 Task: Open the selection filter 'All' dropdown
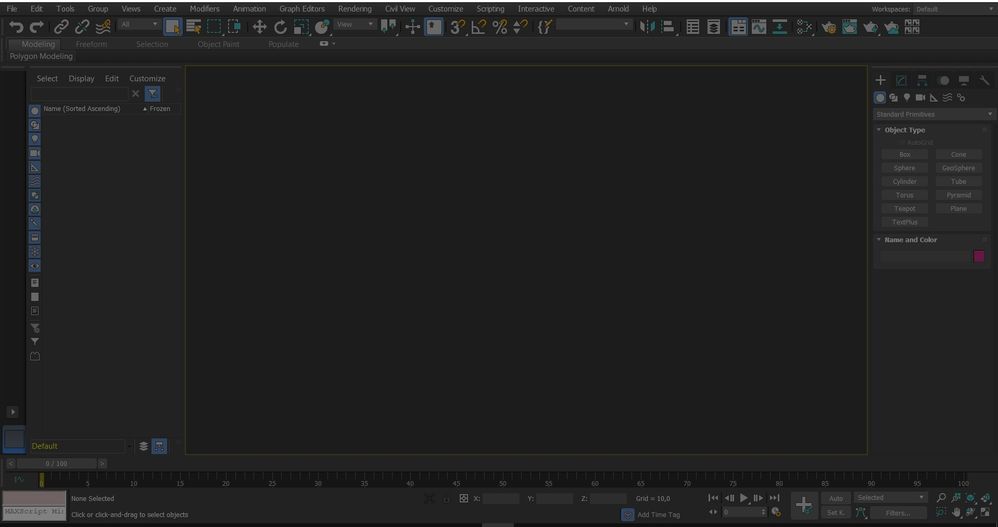139,24
